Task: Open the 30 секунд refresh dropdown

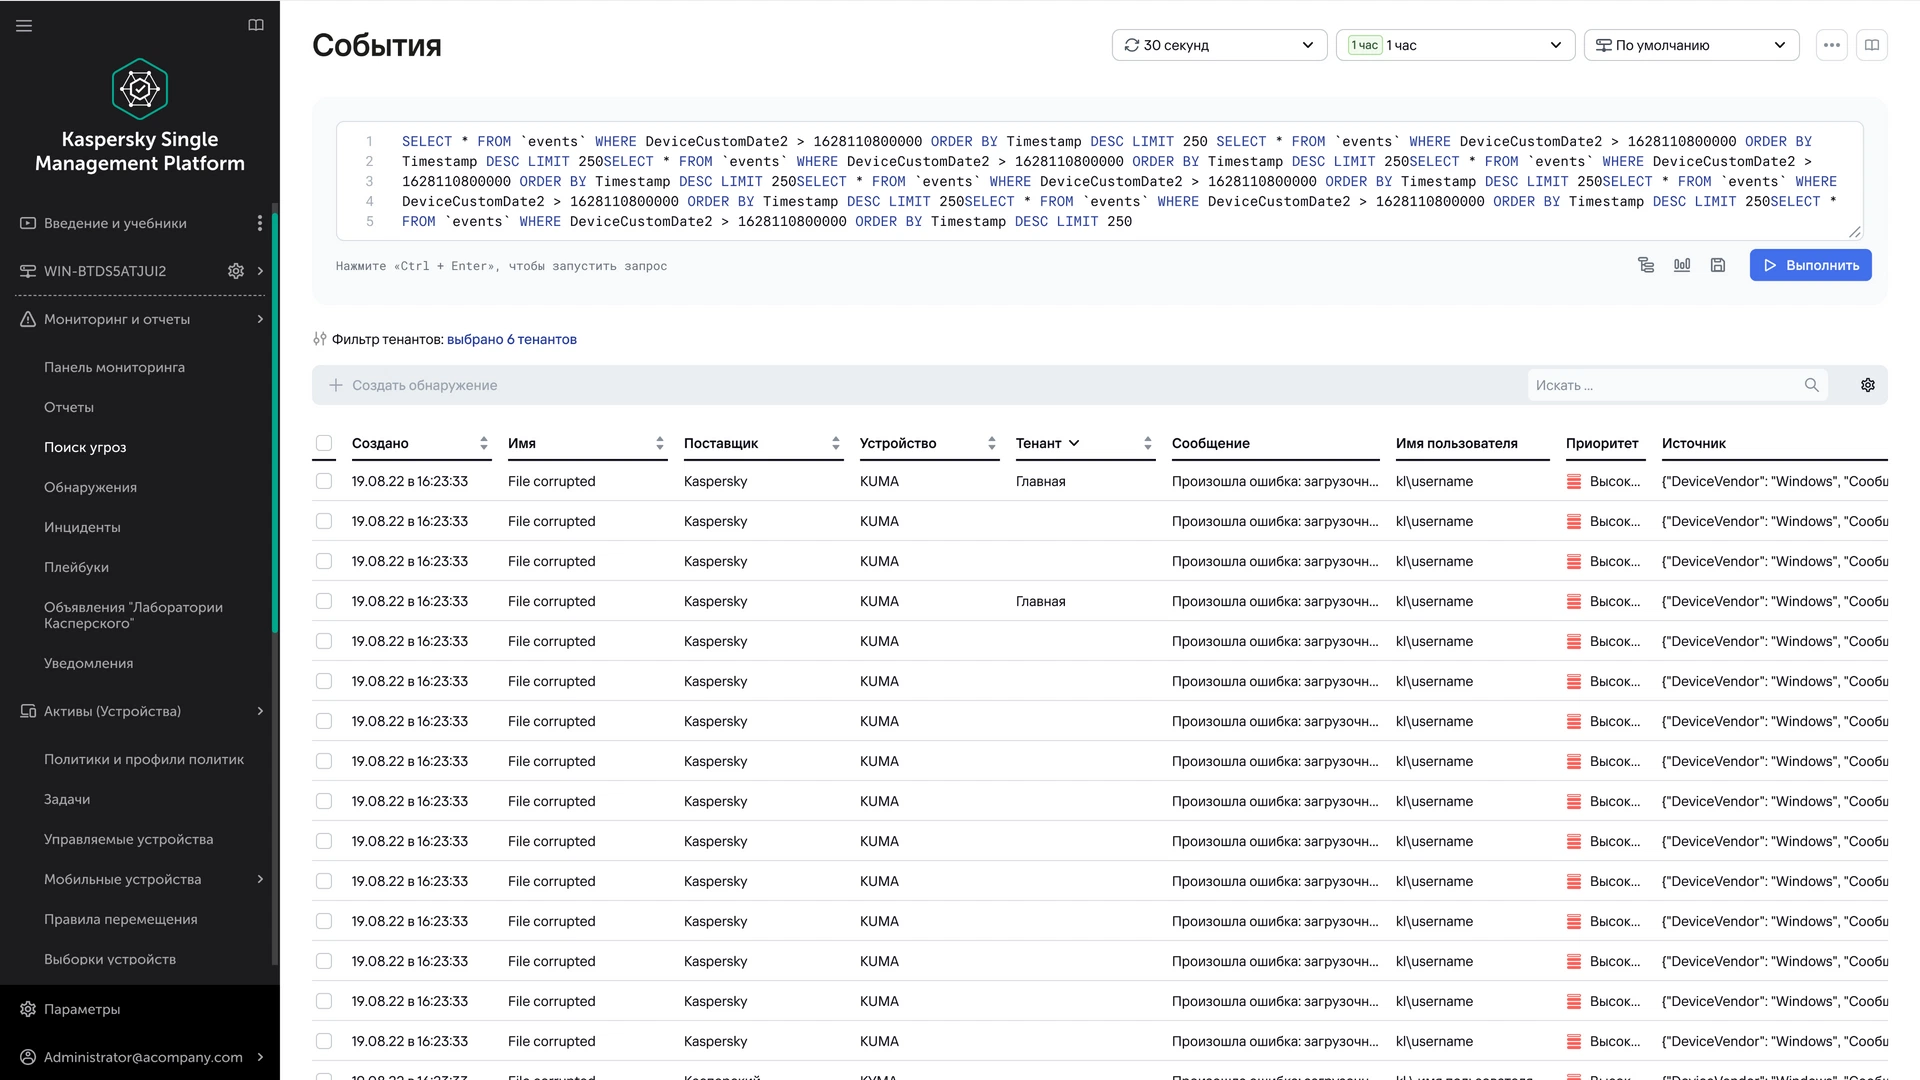Action: 1220,45
